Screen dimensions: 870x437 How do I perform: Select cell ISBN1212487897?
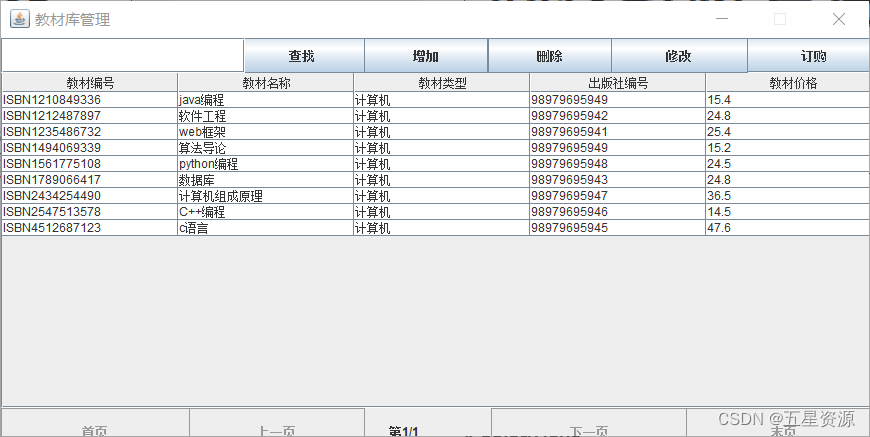click(x=90, y=116)
